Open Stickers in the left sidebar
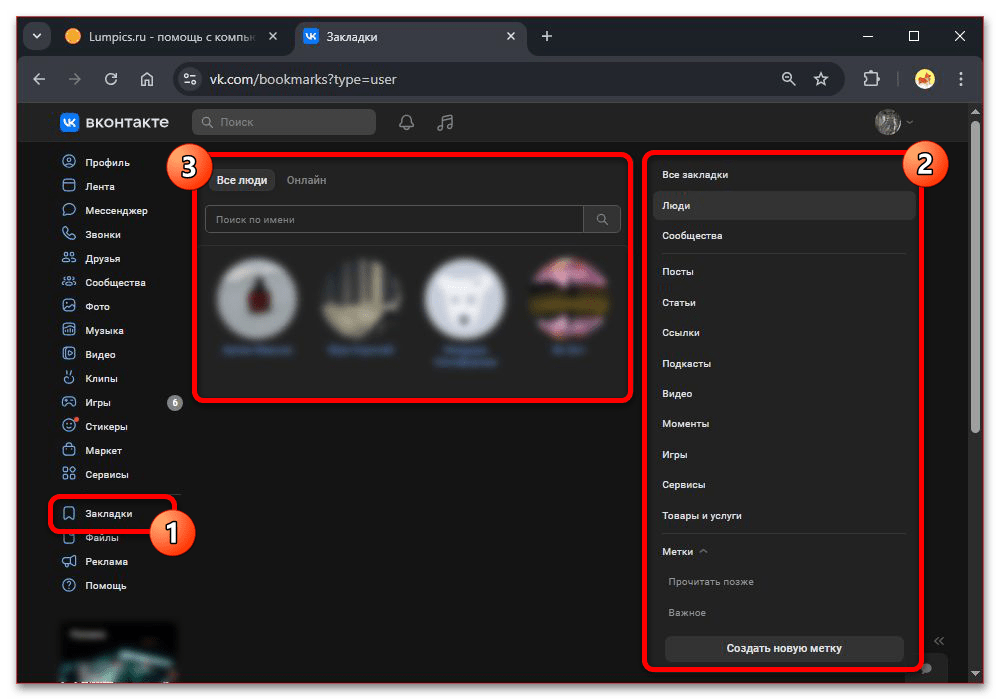This screenshot has width=1000, height=700. tap(106, 427)
